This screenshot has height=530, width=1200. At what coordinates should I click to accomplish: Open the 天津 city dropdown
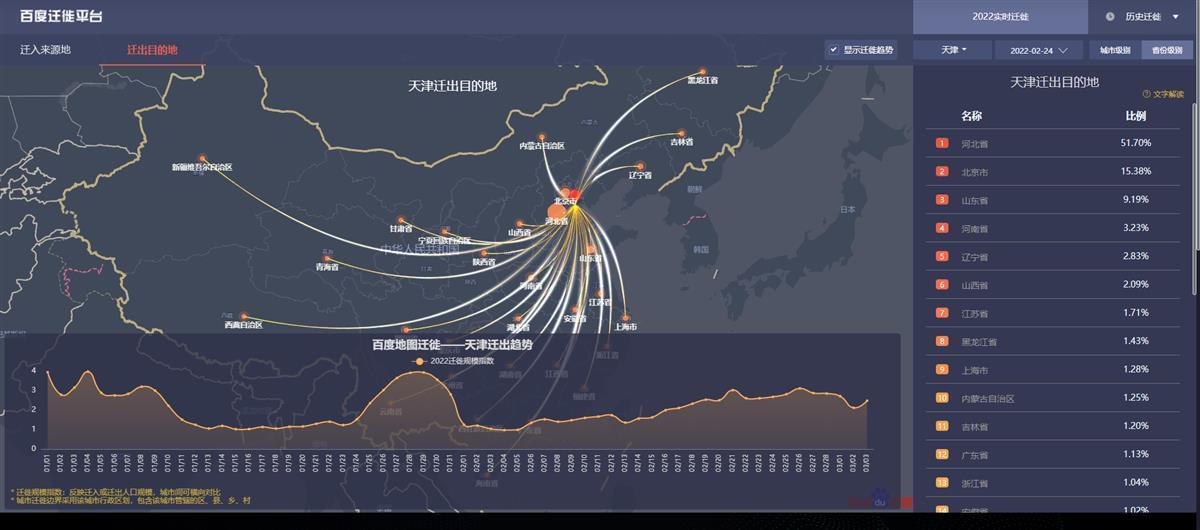pyautogui.click(x=952, y=49)
